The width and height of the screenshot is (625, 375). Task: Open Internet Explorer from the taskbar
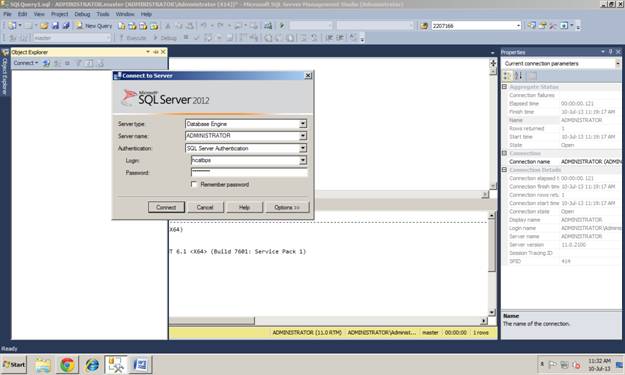92,365
